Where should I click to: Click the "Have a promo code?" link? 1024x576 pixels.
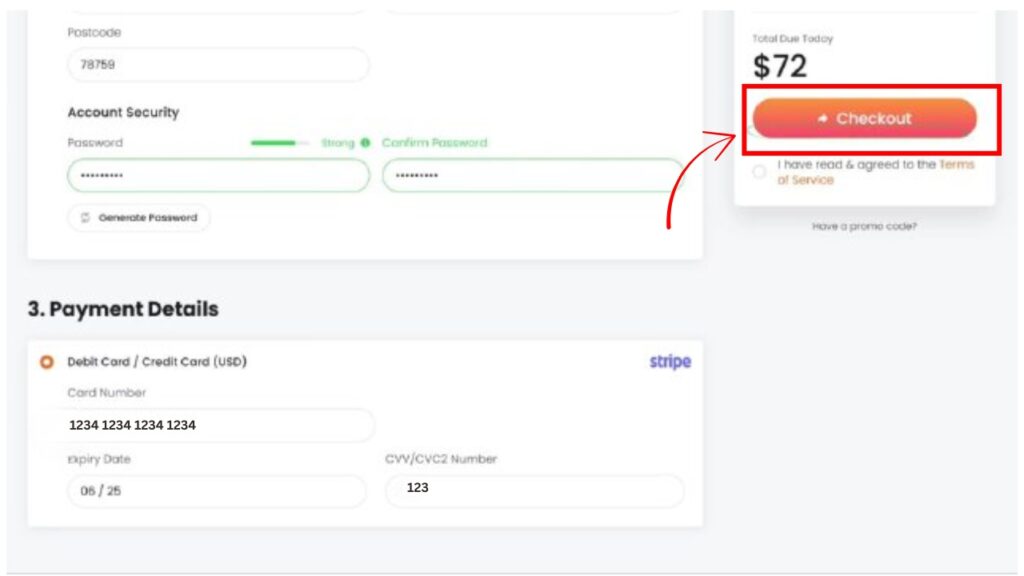864,226
